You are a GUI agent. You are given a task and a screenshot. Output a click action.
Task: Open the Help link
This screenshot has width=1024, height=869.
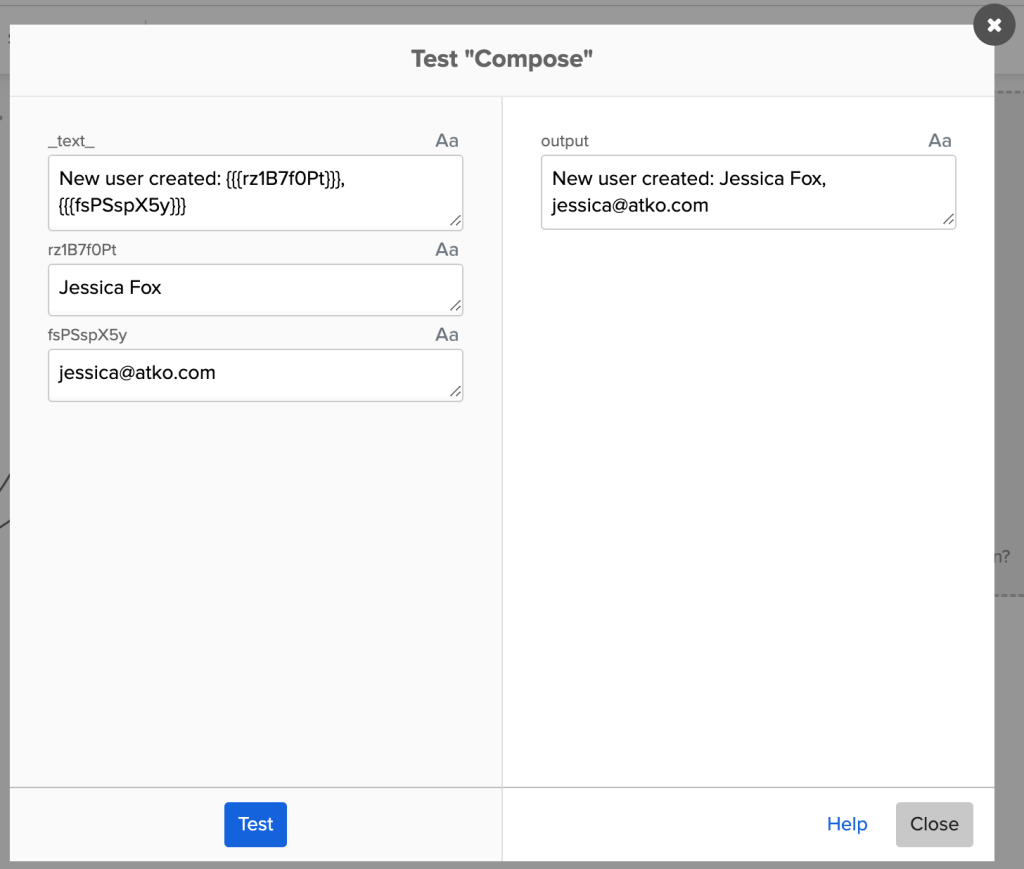pos(846,825)
